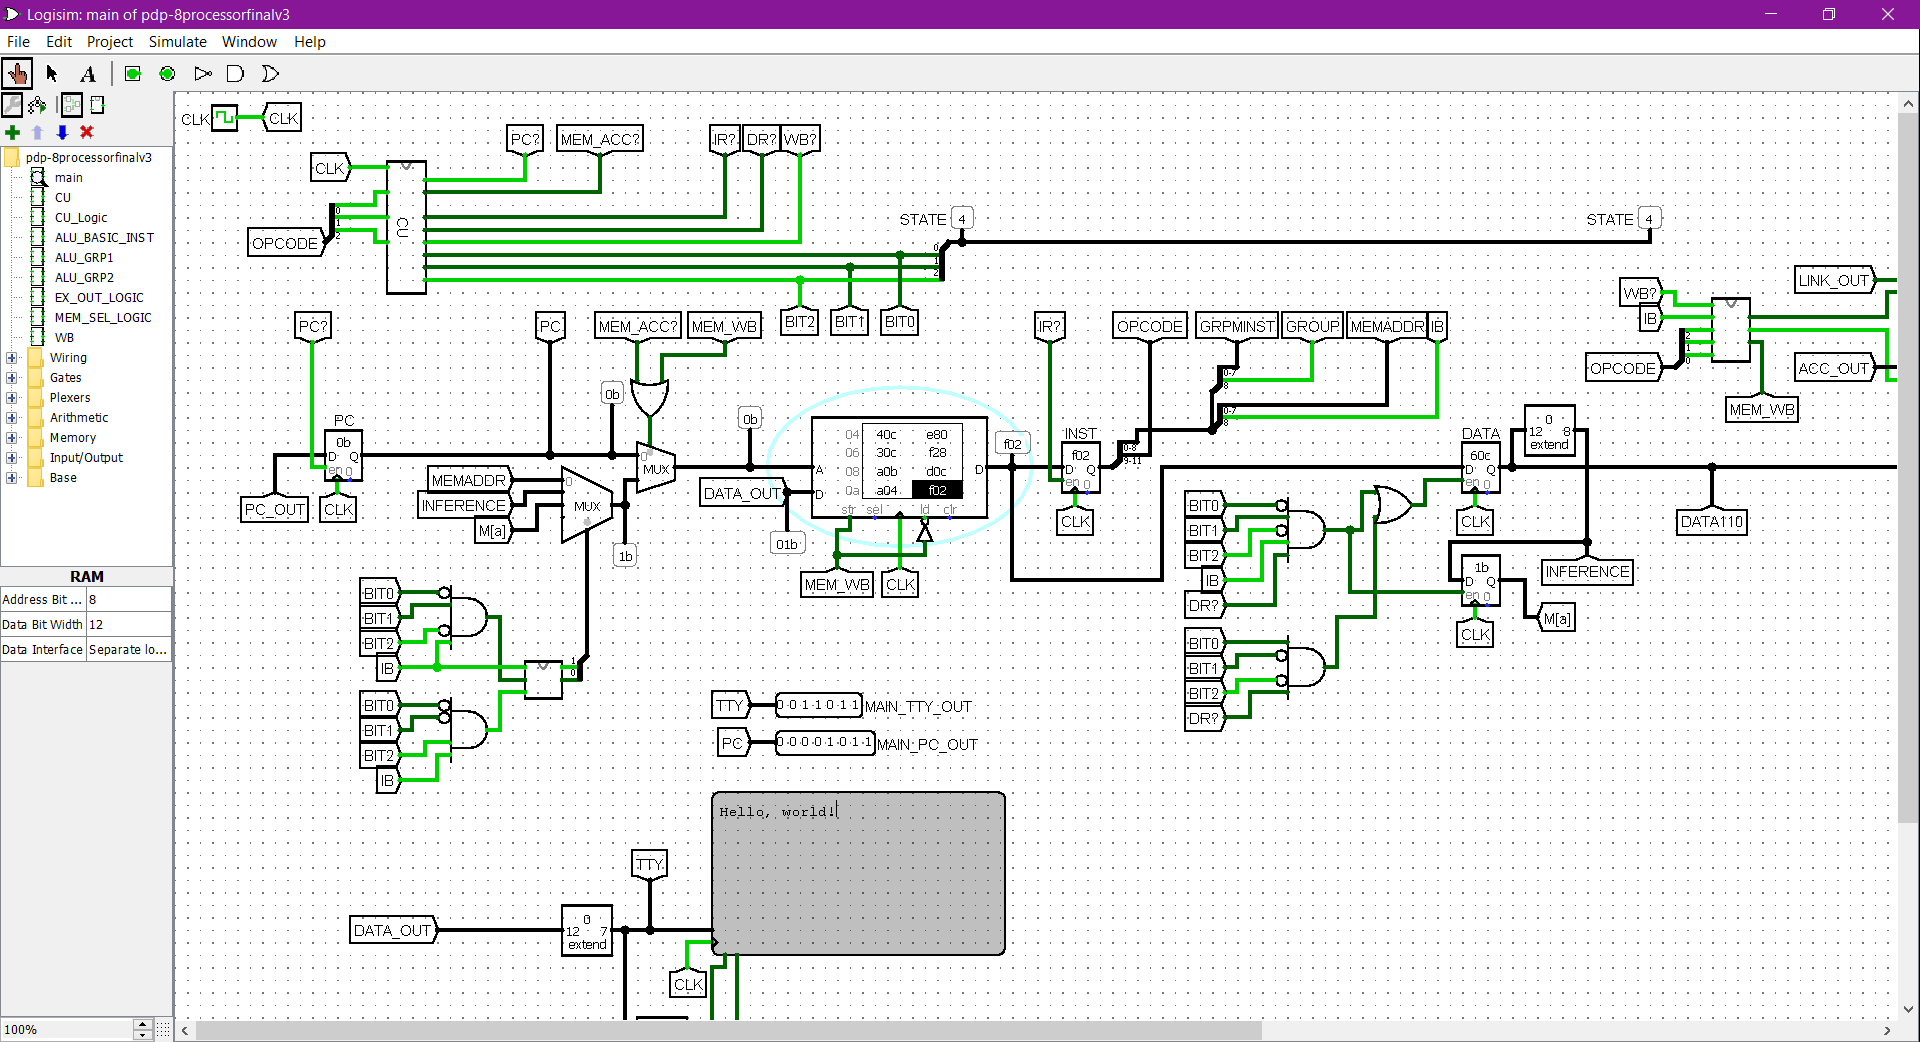
Task: Select the NOT gate tool
Action: pos(202,73)
